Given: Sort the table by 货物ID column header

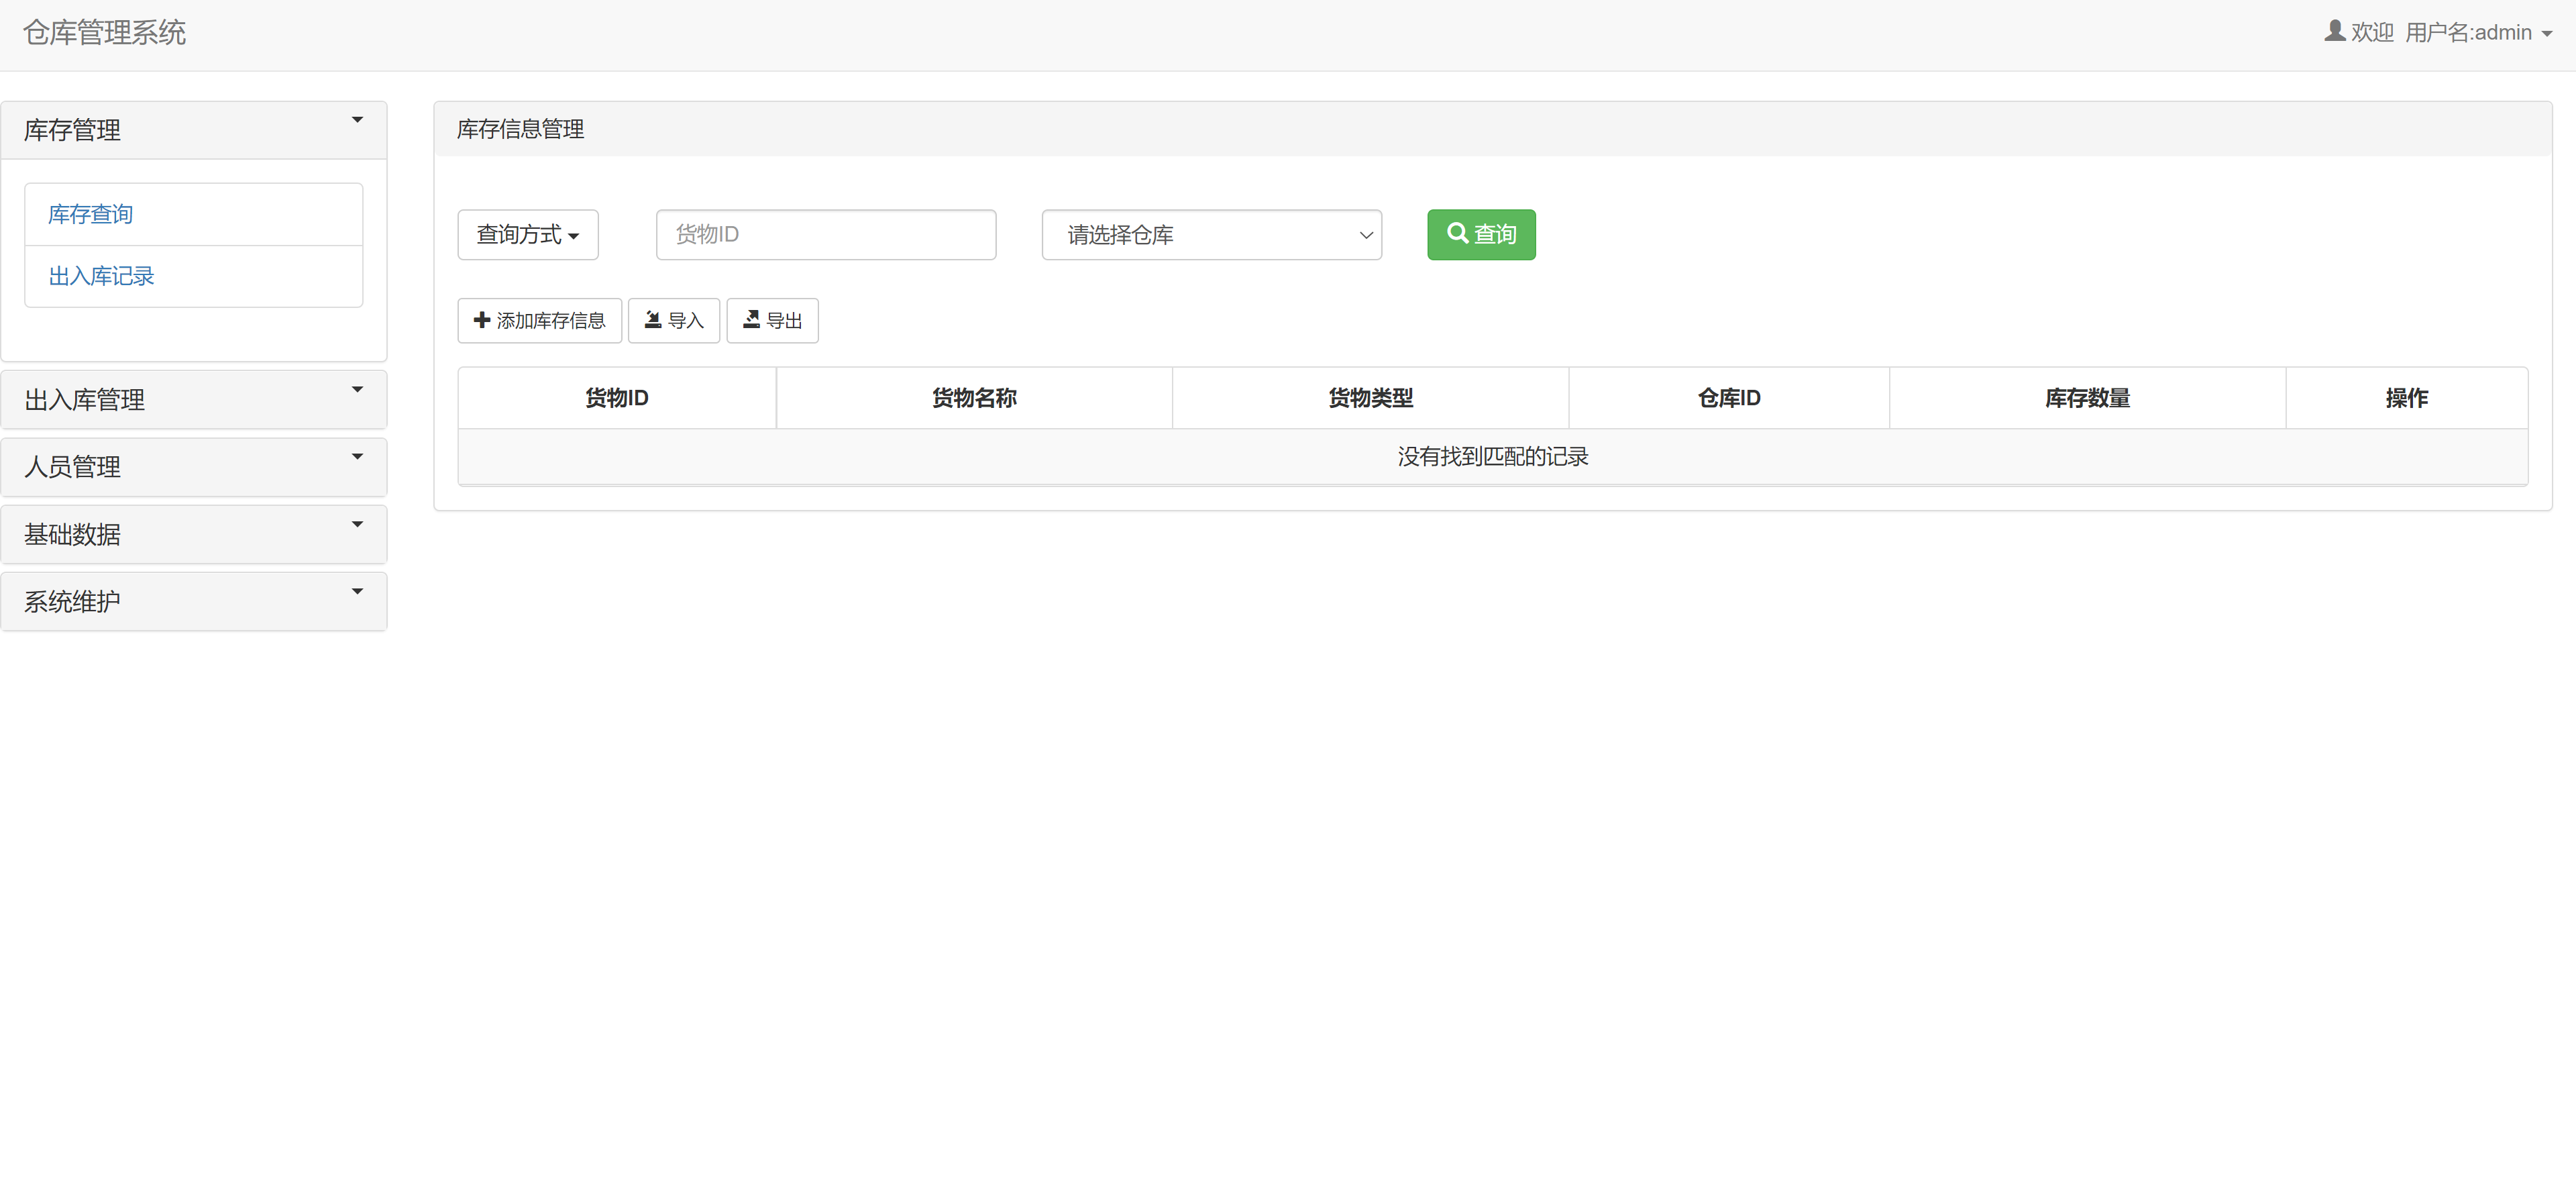Looking at the screenshot, I should [x=616, y=397].
